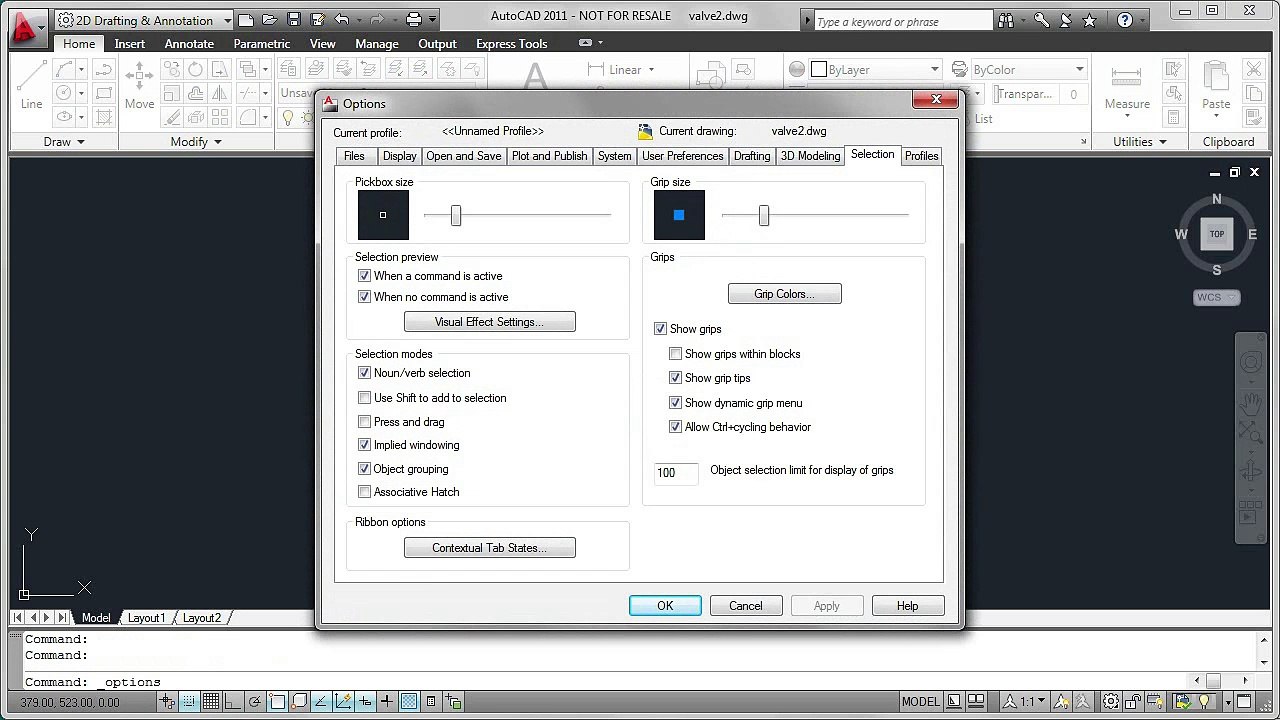Viewport: 1280px width, 720px height.
Task: Click the New drawing icon in quick access toolbar
Action: pyautogui.click(x=246, y=19)
